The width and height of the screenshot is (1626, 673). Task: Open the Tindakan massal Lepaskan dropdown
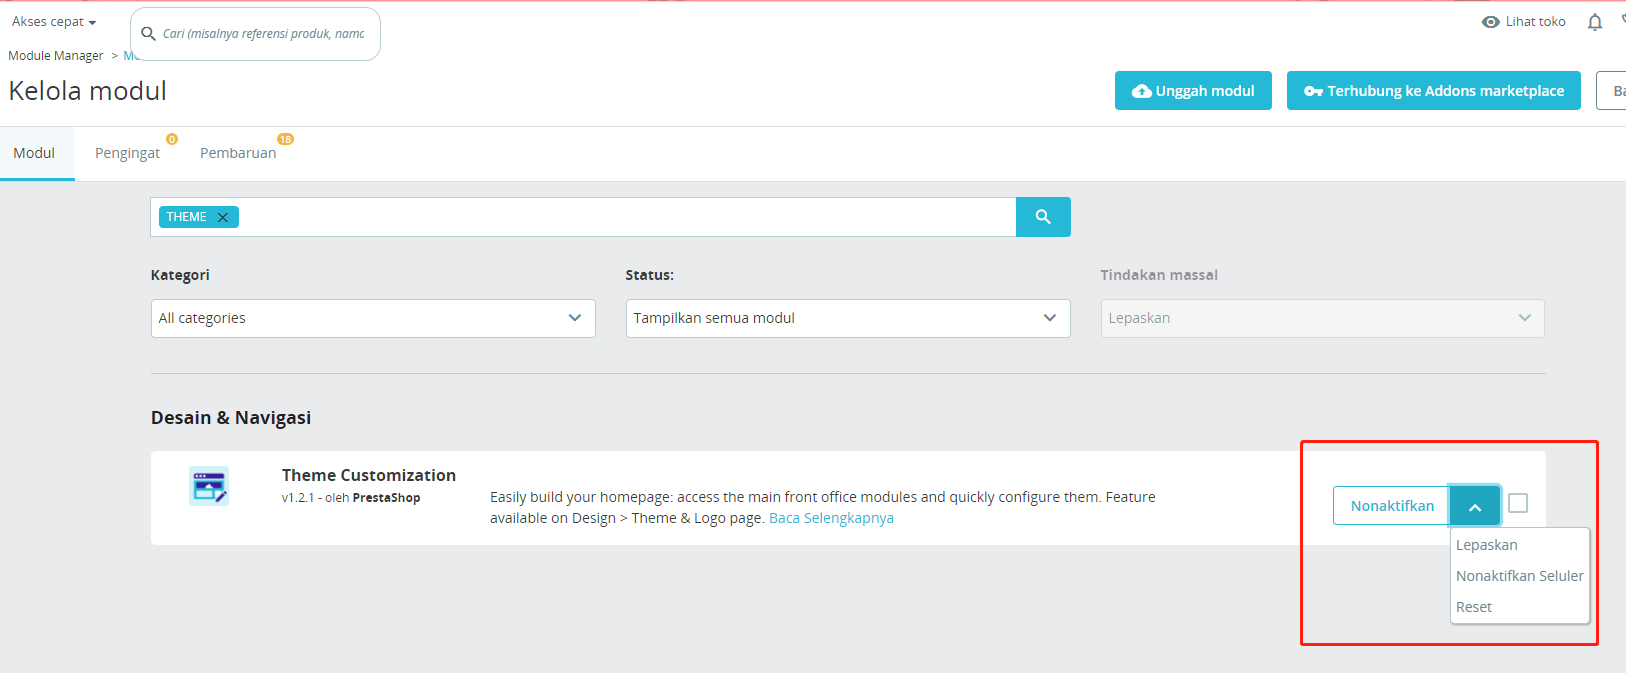1322,318
